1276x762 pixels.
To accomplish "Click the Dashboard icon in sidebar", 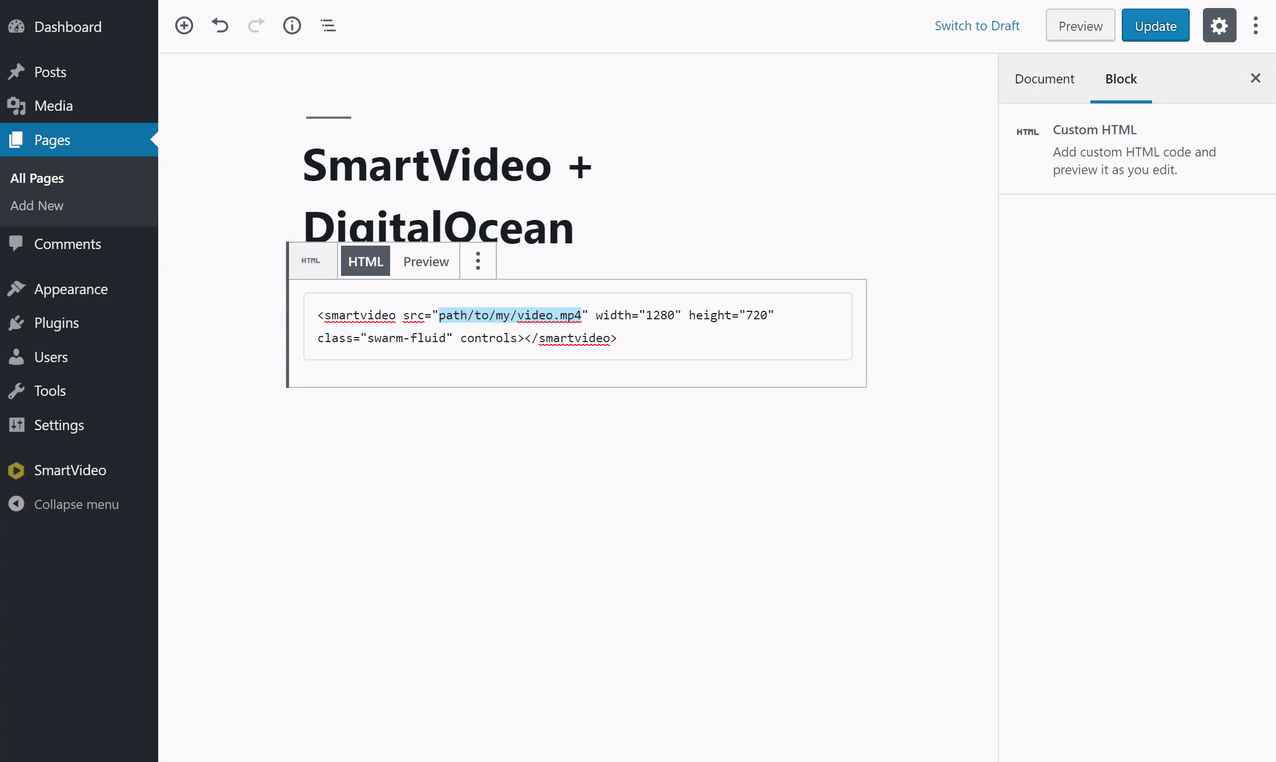I will (x=16, y=27).
